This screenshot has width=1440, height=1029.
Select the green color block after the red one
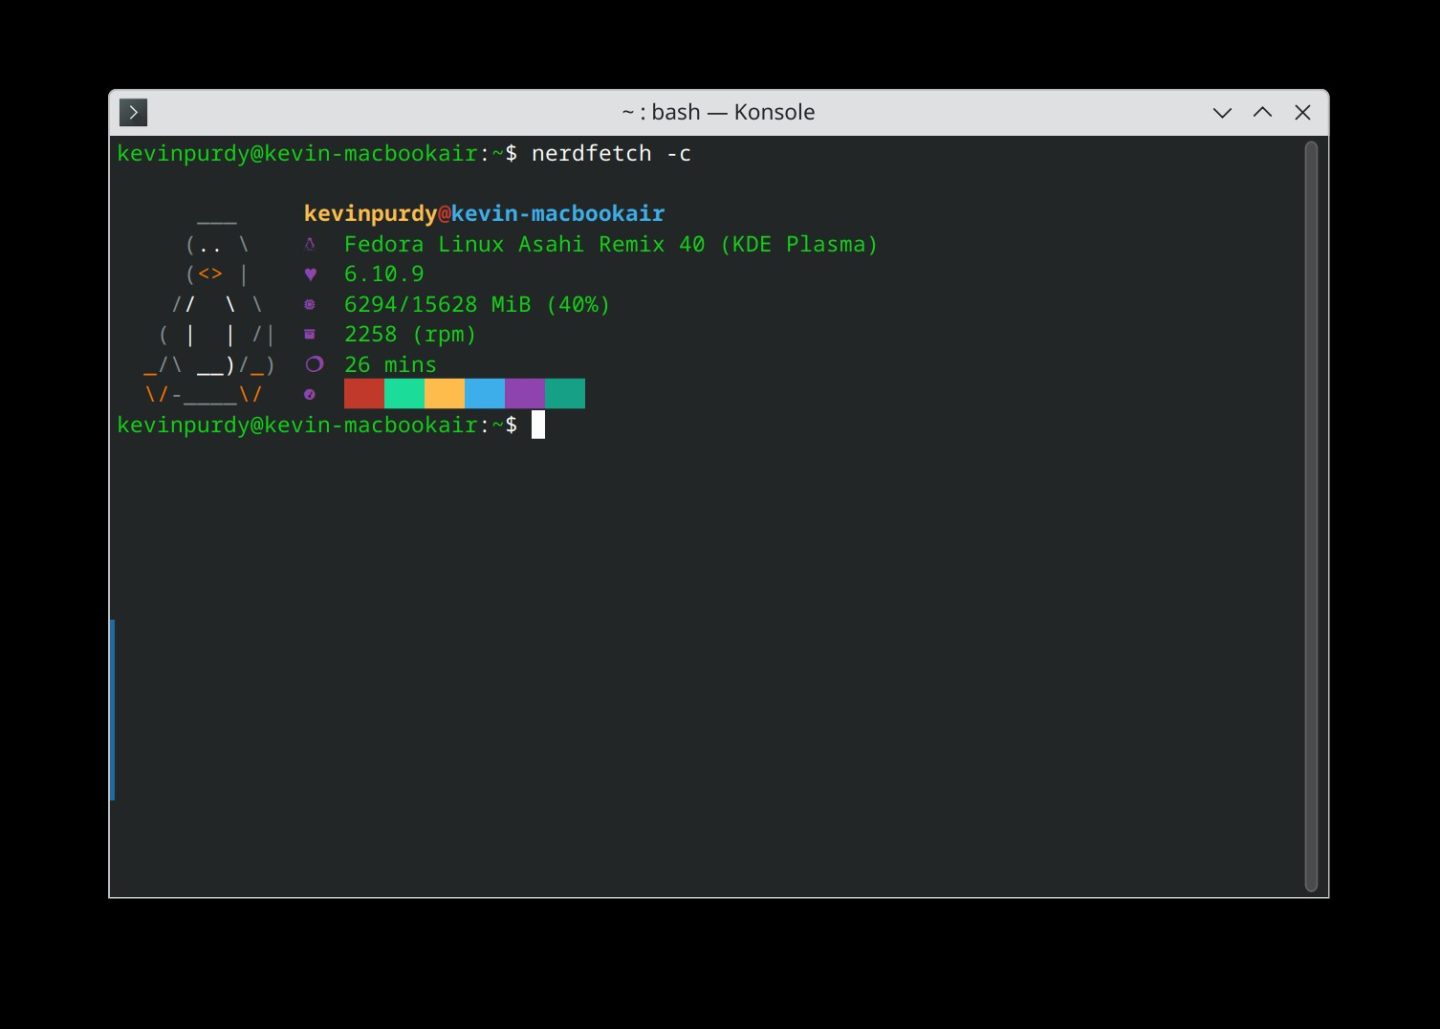404,393
